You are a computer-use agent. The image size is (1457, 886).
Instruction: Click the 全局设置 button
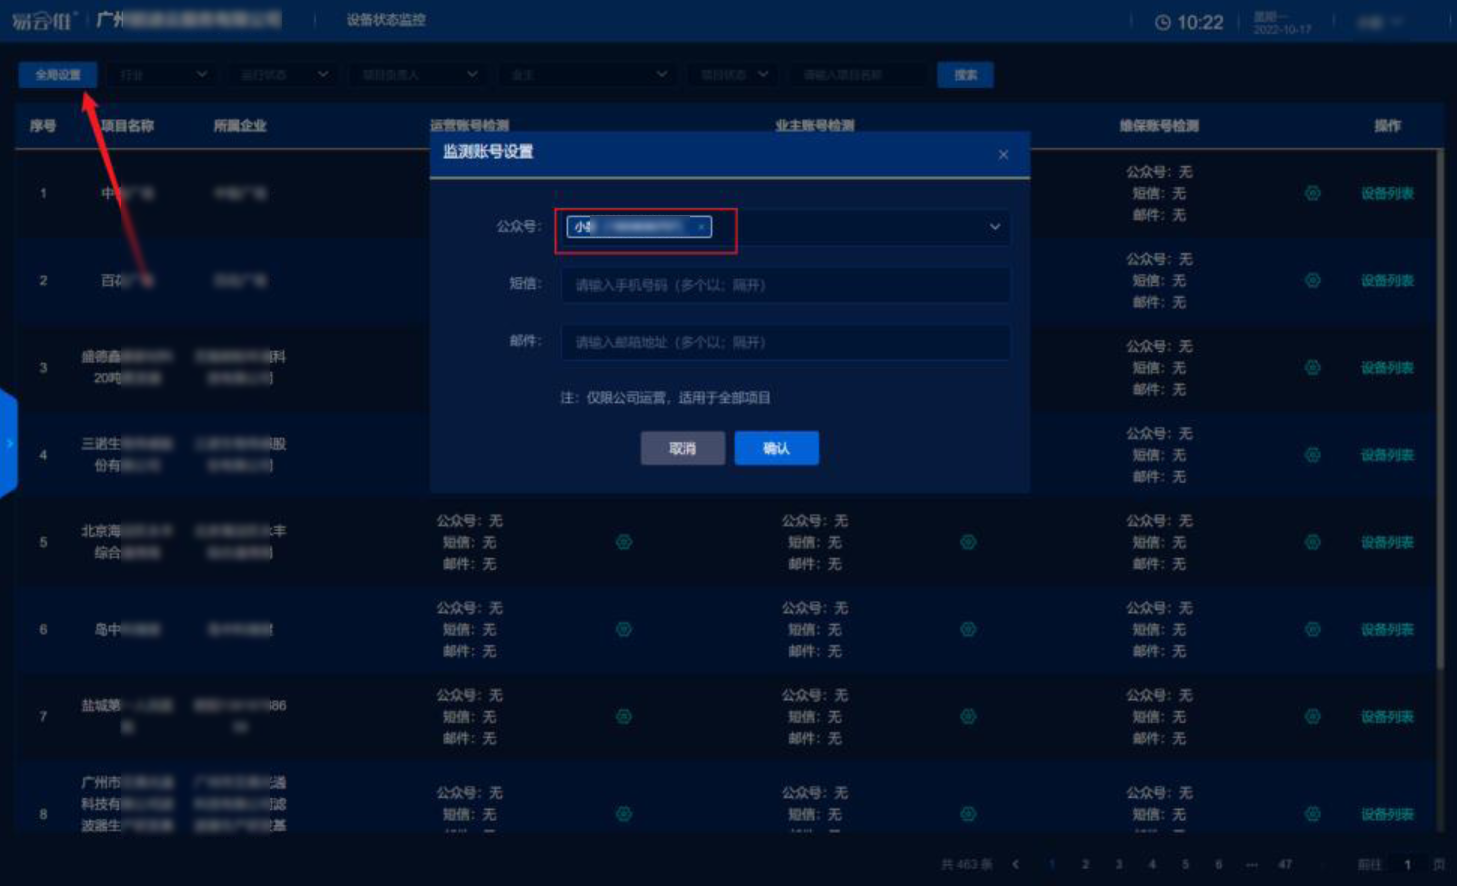[x=58, y=75]
